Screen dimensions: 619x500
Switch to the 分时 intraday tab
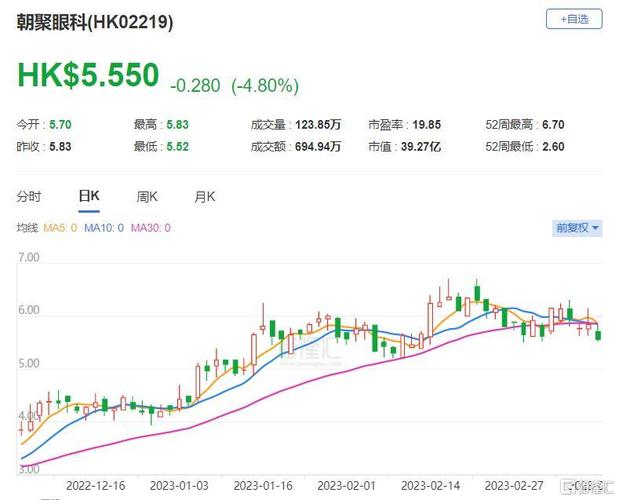tap(29, 196)
